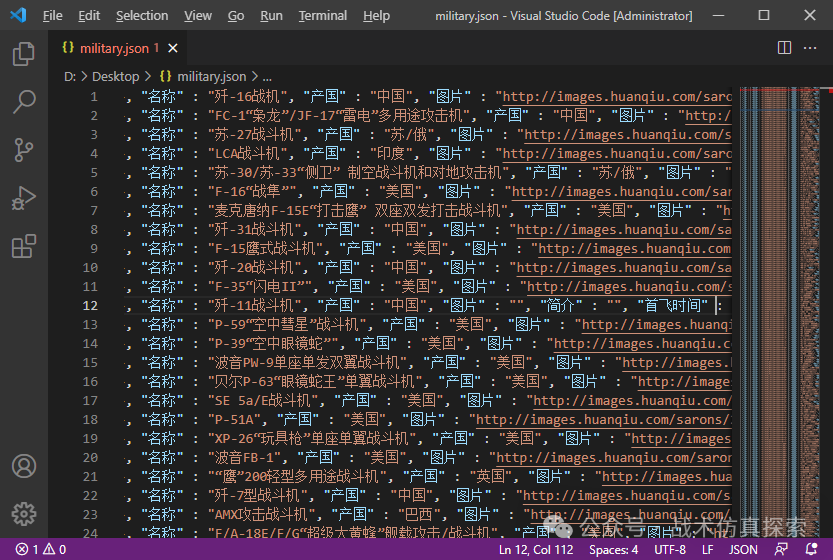This screenshot has height=560, width=833.
Task: Click text "波音FB-1" on line 20
Action: pos(244,457)
